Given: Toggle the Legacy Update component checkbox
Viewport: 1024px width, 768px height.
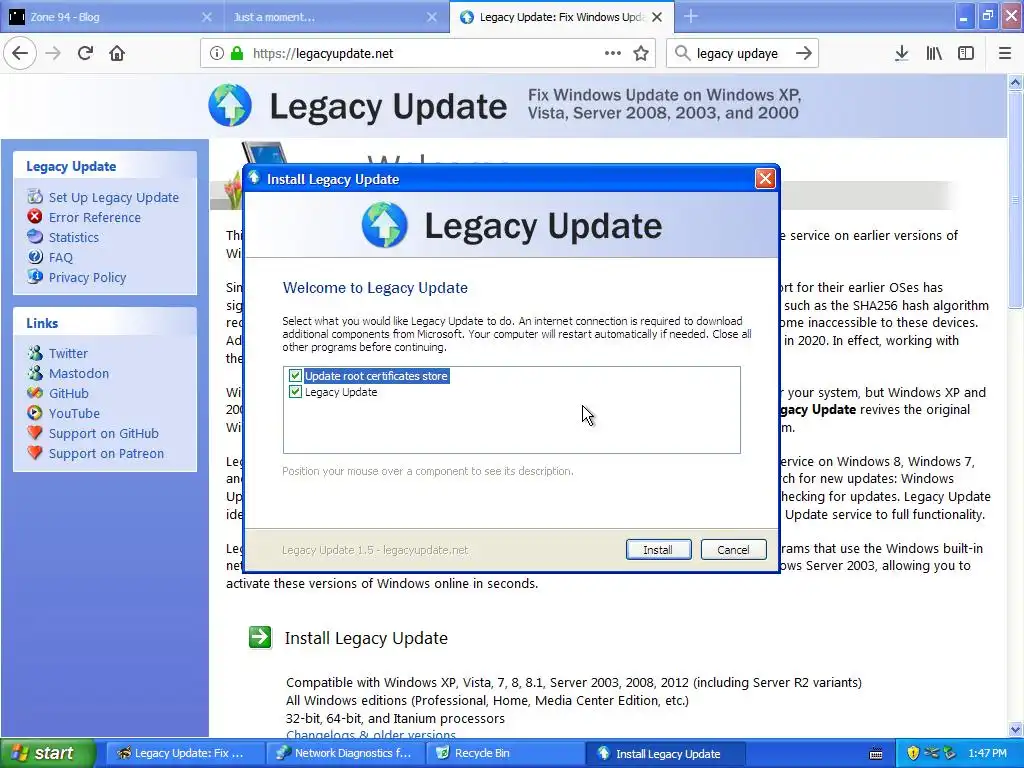Looking at the screenshot, I should click(295, 392).
